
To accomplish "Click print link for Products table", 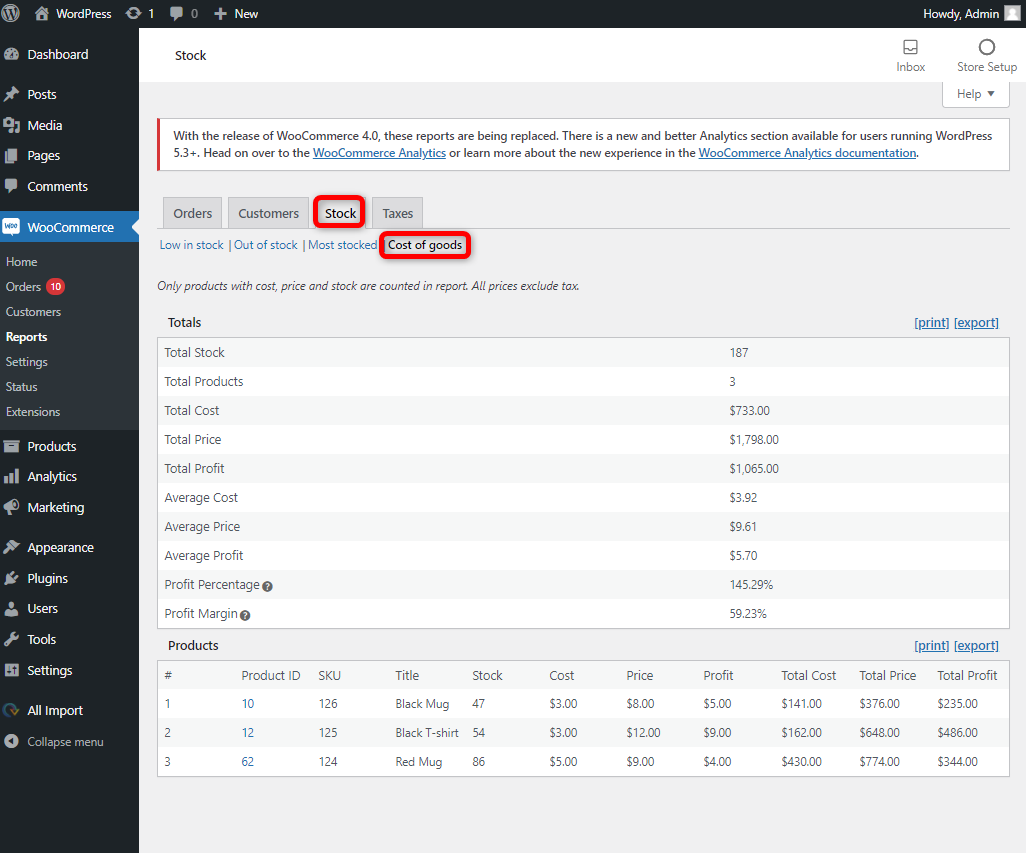I will pyautogui.click(x=932, y=646).
